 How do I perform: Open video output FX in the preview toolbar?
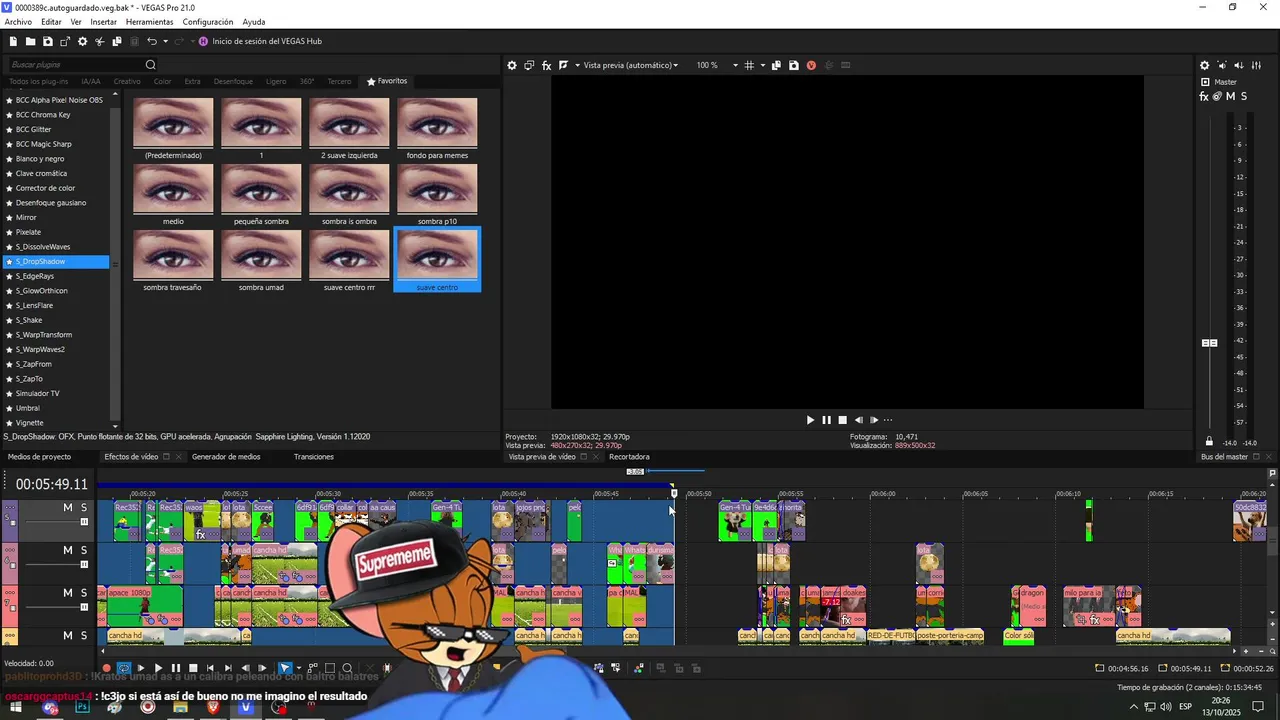(546, 65)
